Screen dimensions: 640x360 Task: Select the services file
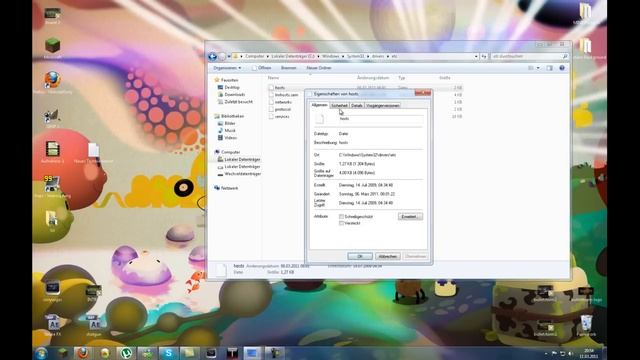[x=282, y=117]
